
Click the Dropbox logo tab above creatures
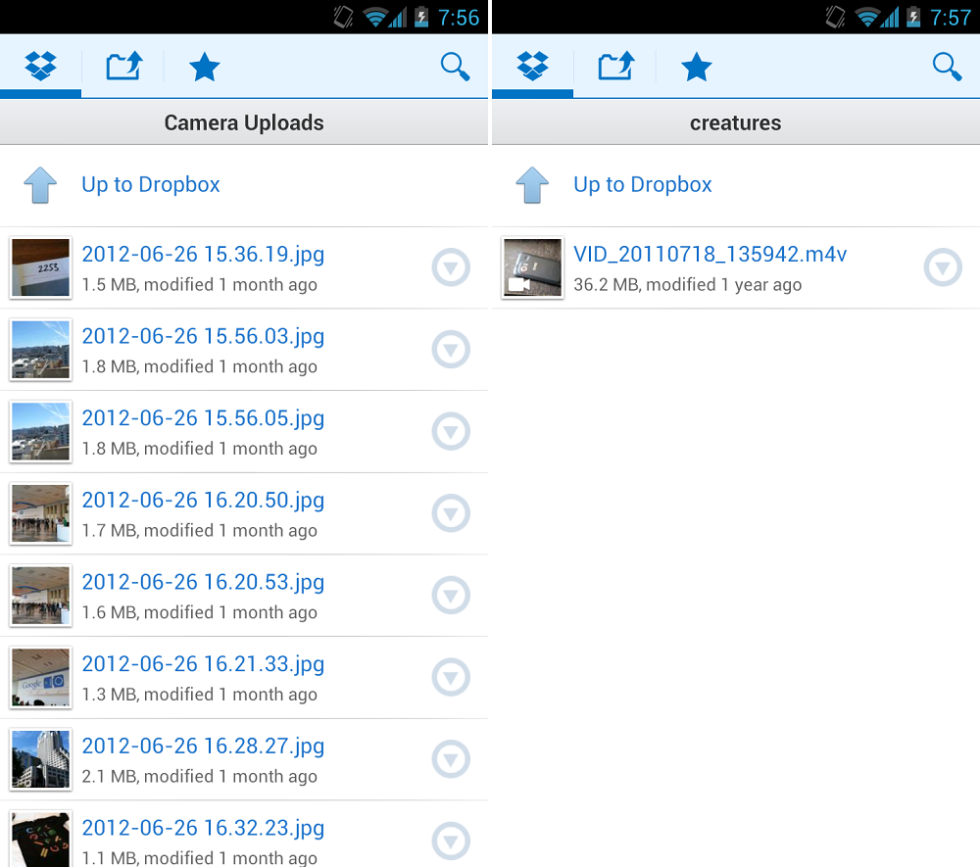(x=533, y=67)
